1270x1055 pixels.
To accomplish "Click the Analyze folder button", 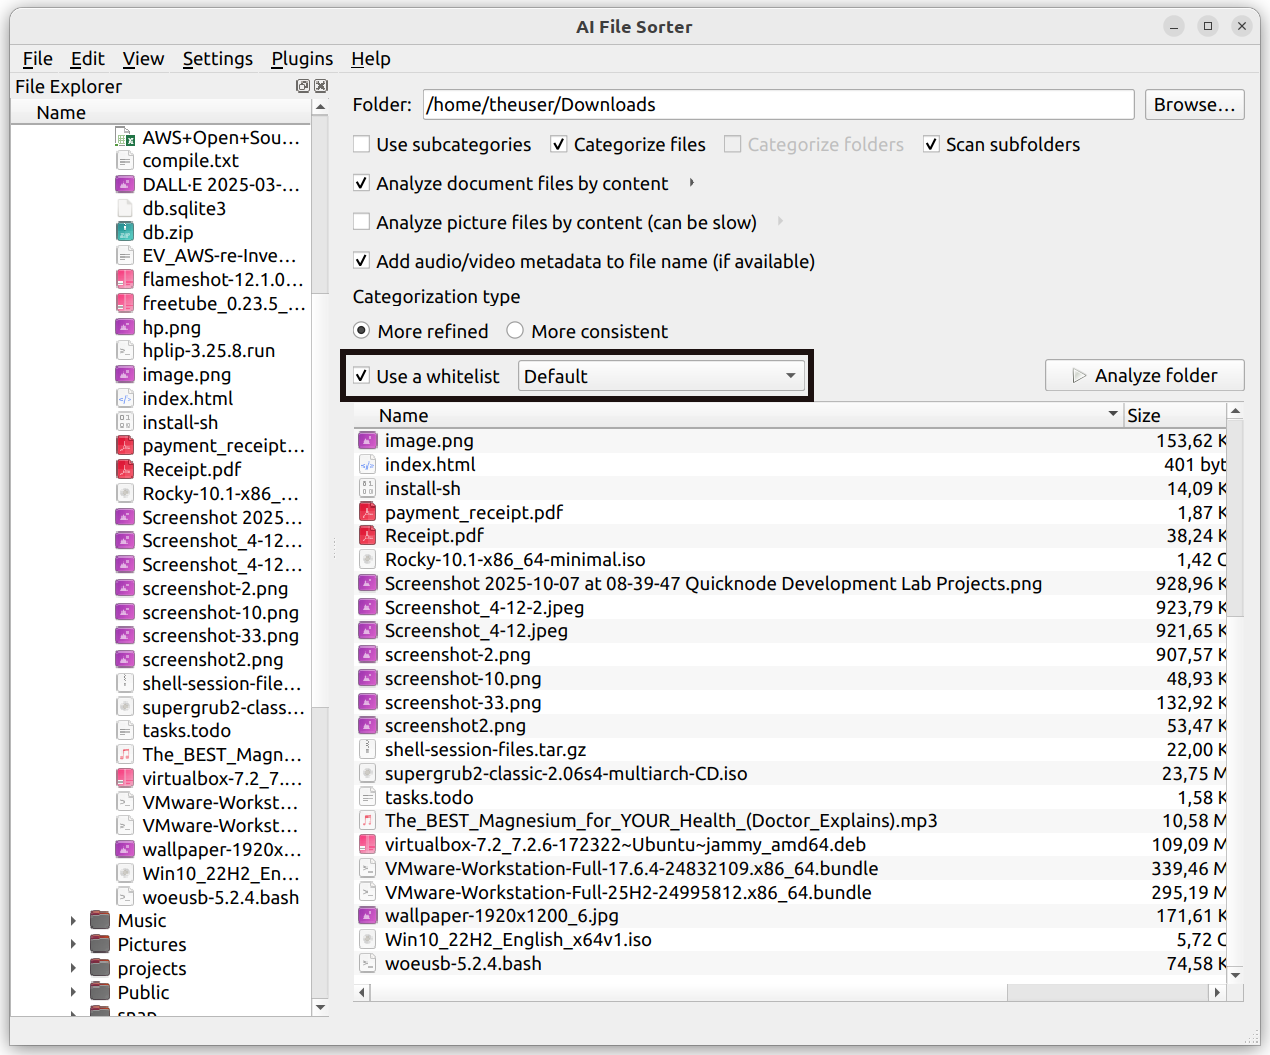I will [1144, 375].
